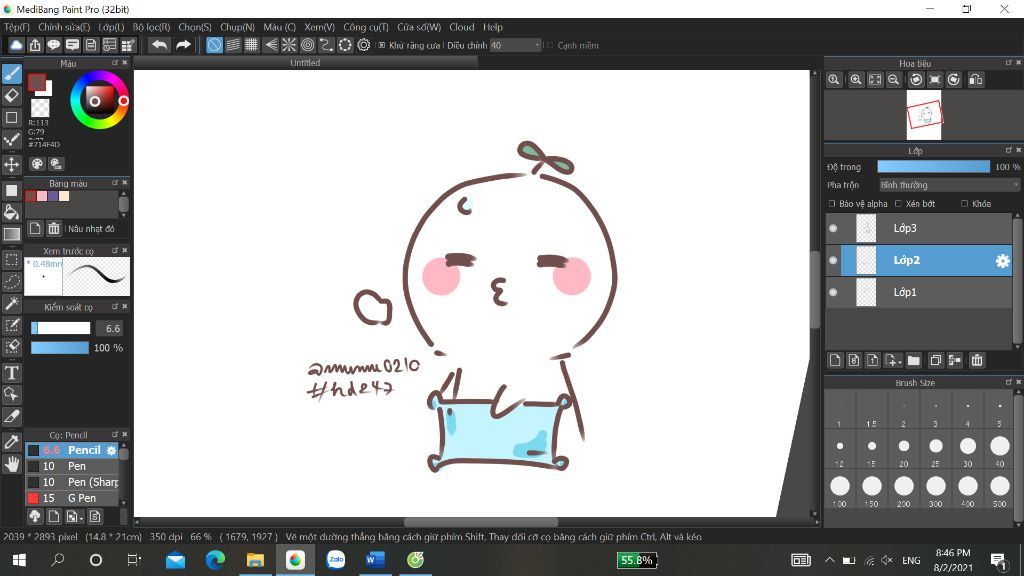Open the Chỉnh sửa(E) menu
Image resolution: width=1024 pixels, height=576 pixels.
pos(64,27)
